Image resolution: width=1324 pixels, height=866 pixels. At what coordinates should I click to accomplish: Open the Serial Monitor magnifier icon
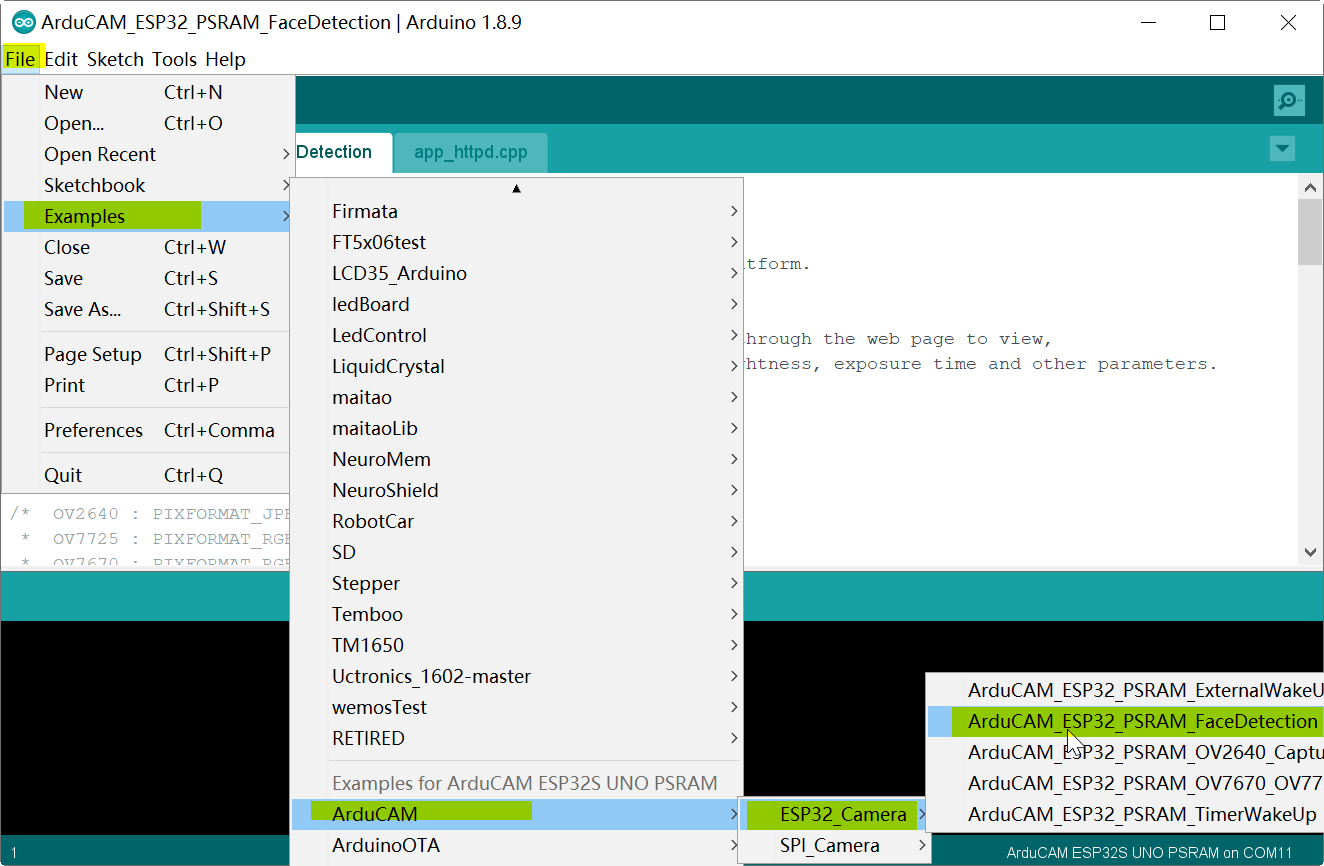point(1289,100)
